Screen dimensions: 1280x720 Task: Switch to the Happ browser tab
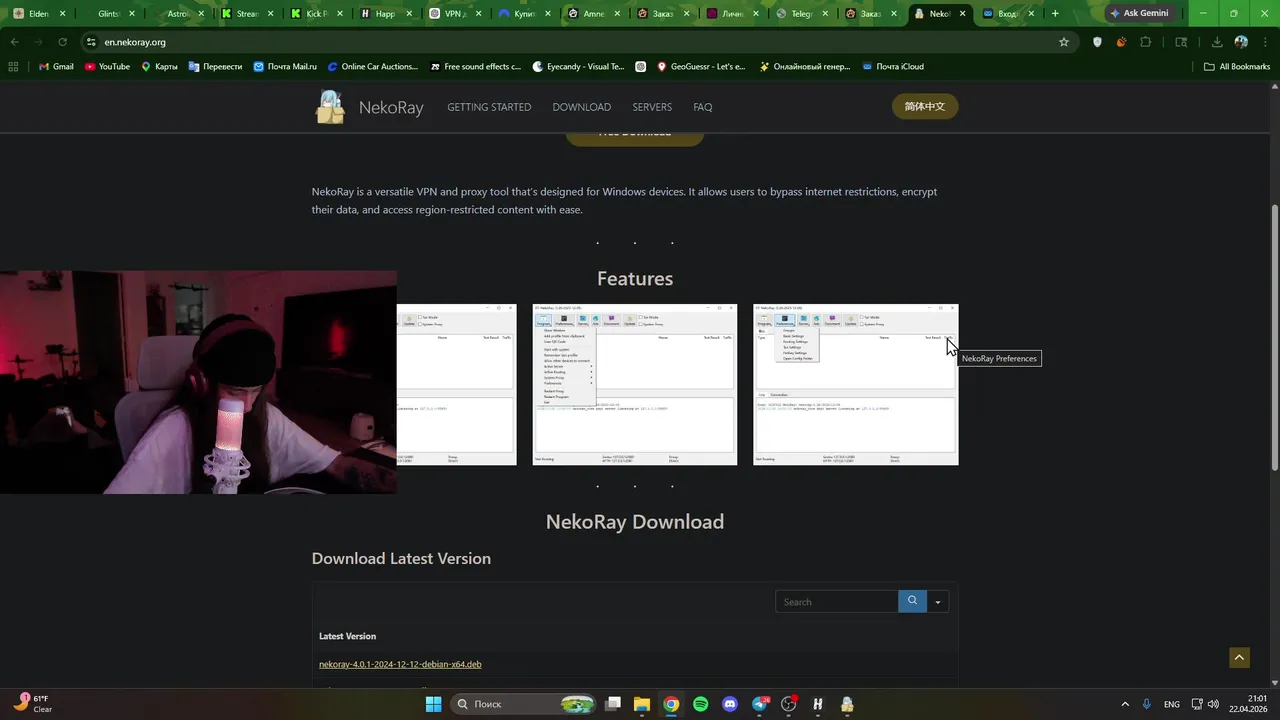[385, 14]
